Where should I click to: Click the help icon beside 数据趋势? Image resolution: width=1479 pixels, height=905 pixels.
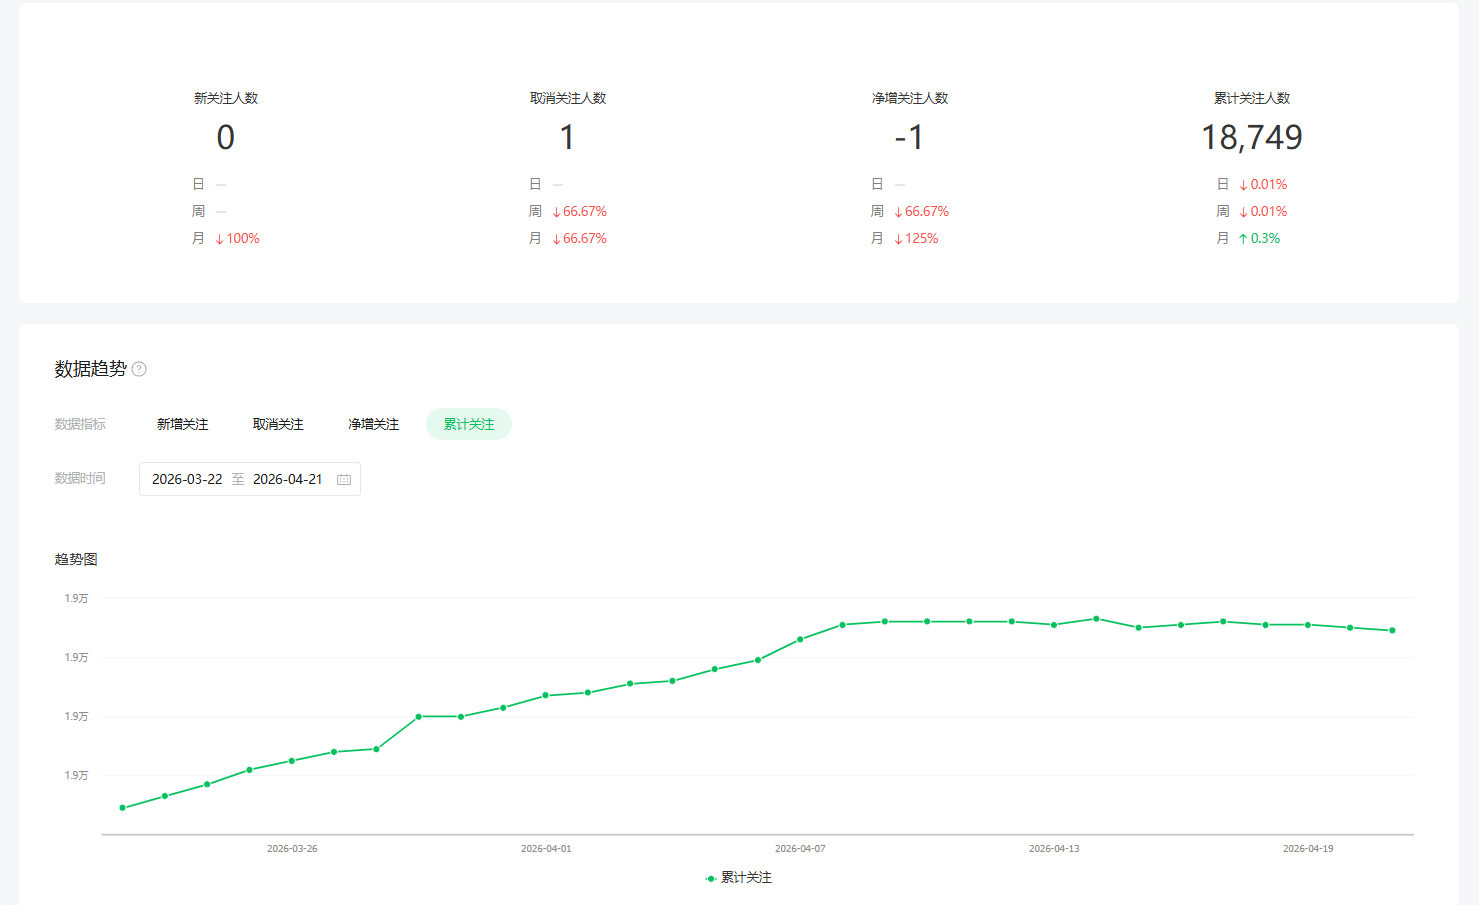(139, 369)
